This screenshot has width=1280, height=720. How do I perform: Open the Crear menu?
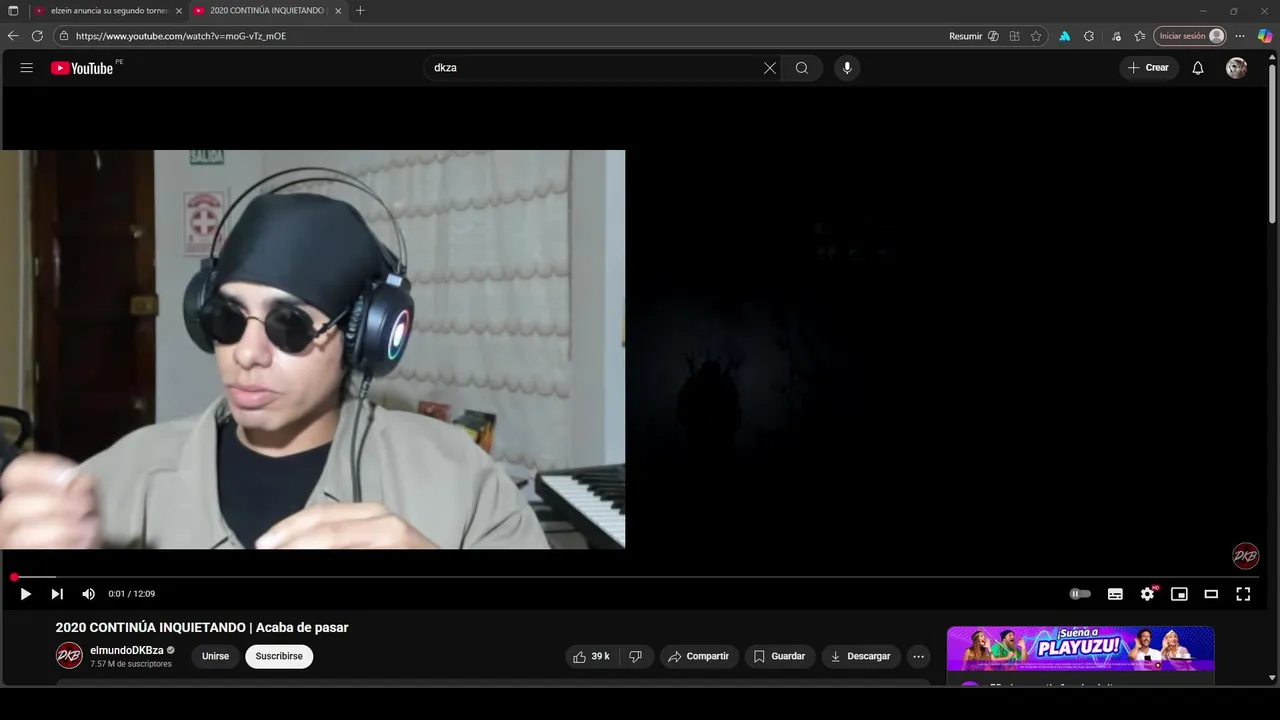(x=1148, y=68)
